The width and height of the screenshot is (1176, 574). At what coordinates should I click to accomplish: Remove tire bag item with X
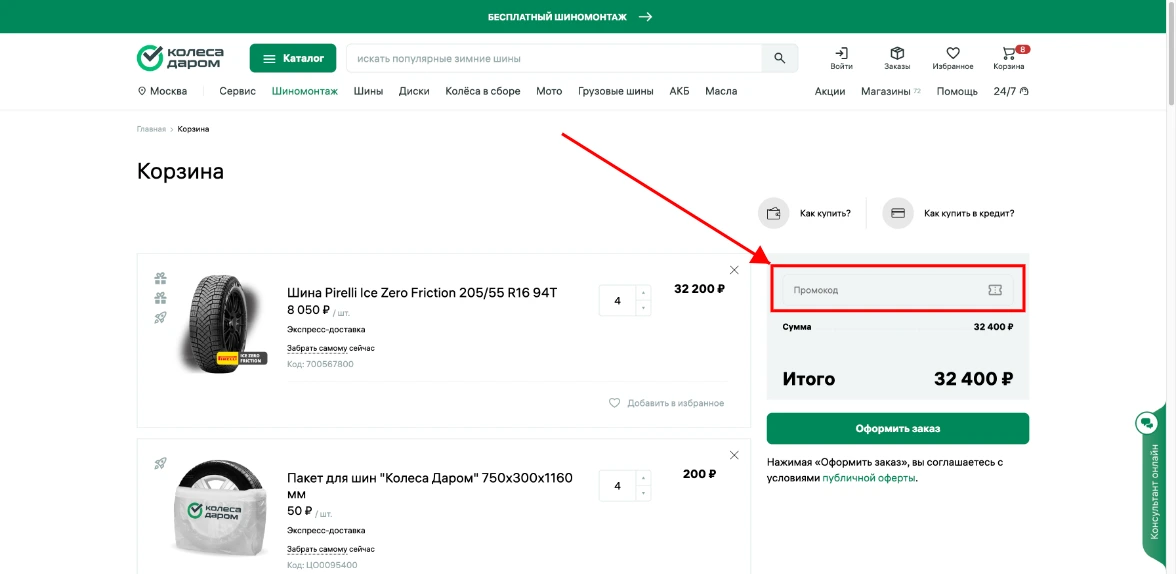coord(734,455)
